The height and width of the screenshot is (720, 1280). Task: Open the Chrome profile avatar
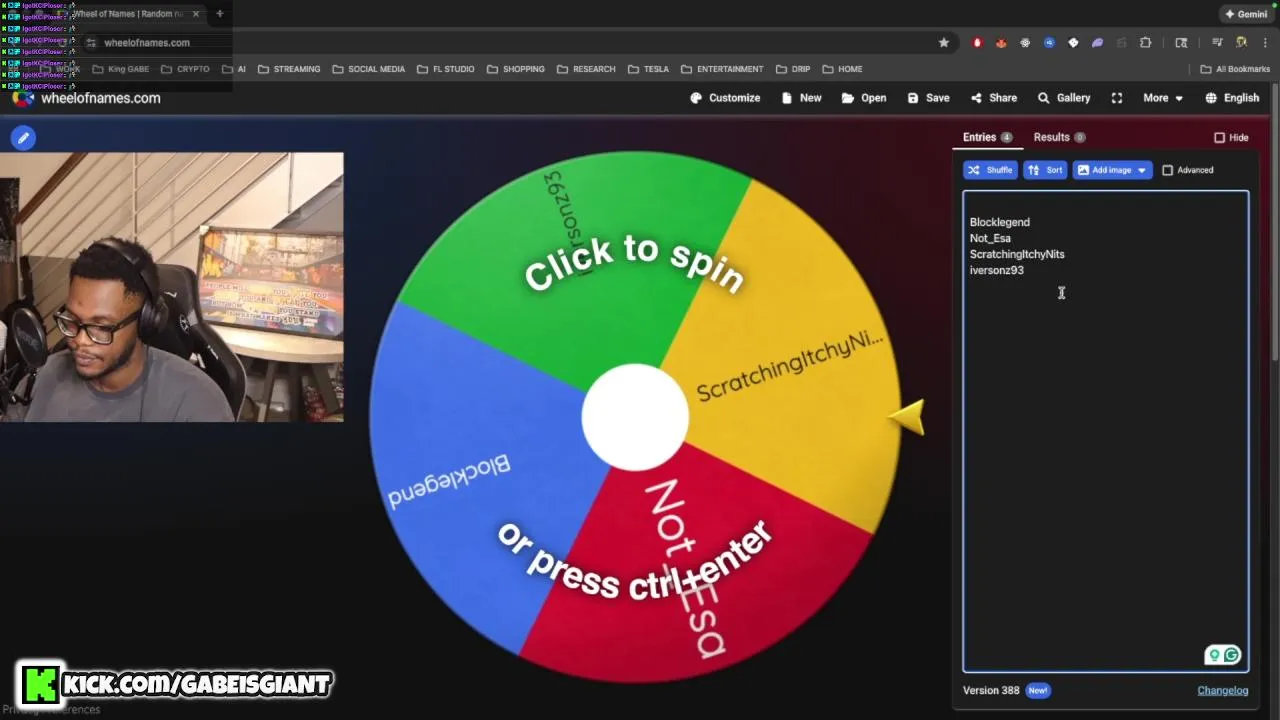1241,43
